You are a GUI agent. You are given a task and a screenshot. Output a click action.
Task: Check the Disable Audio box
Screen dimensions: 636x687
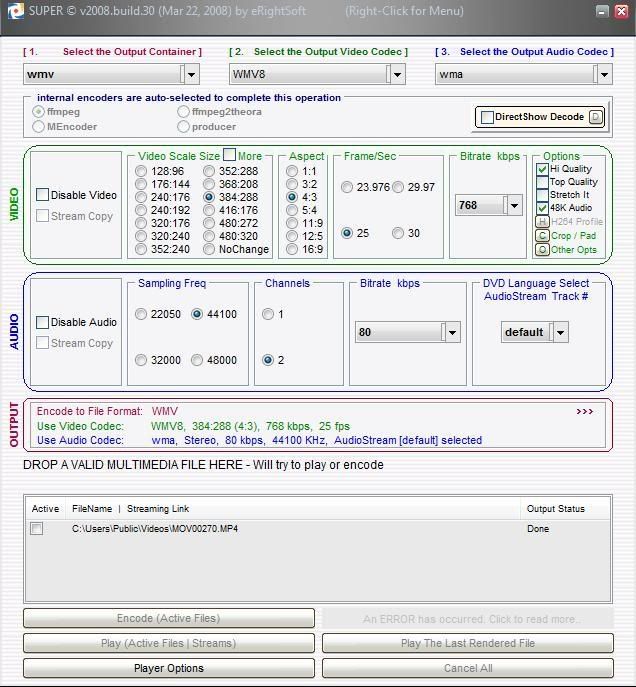(x=42, y=322)
